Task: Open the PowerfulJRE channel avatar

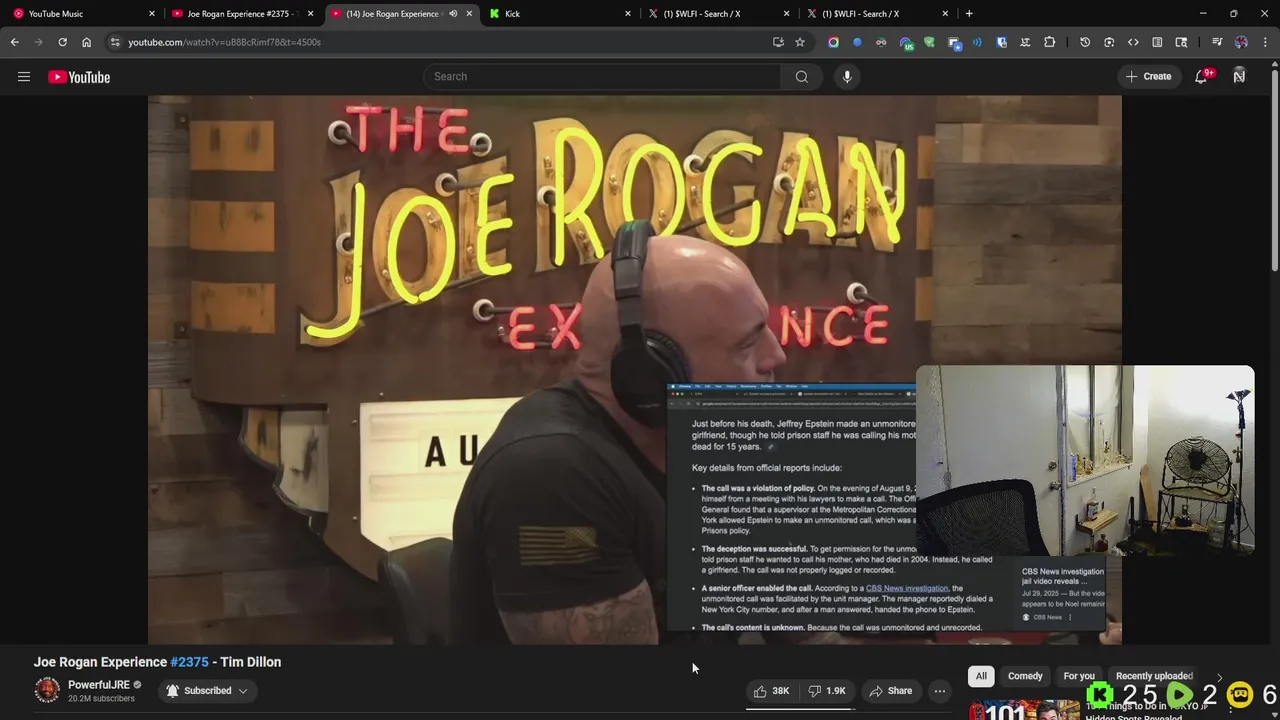Action: [47, 690]
